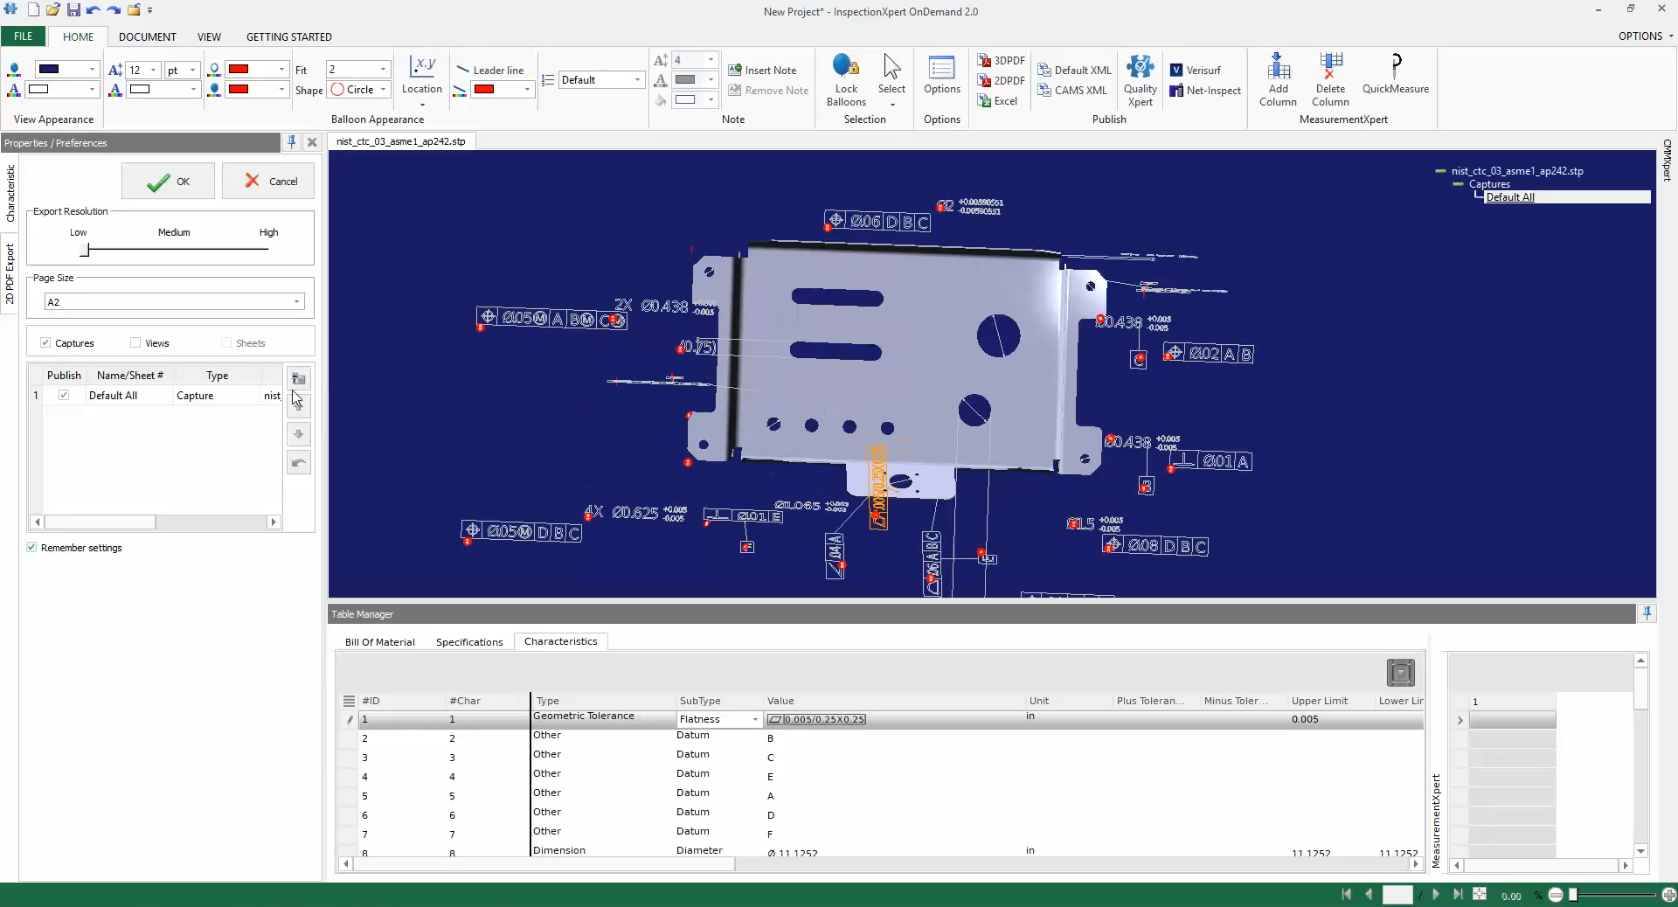Cancel the Properties/Preferences dialog
This screenshot has width=1678, height=907.
point(268,181)
